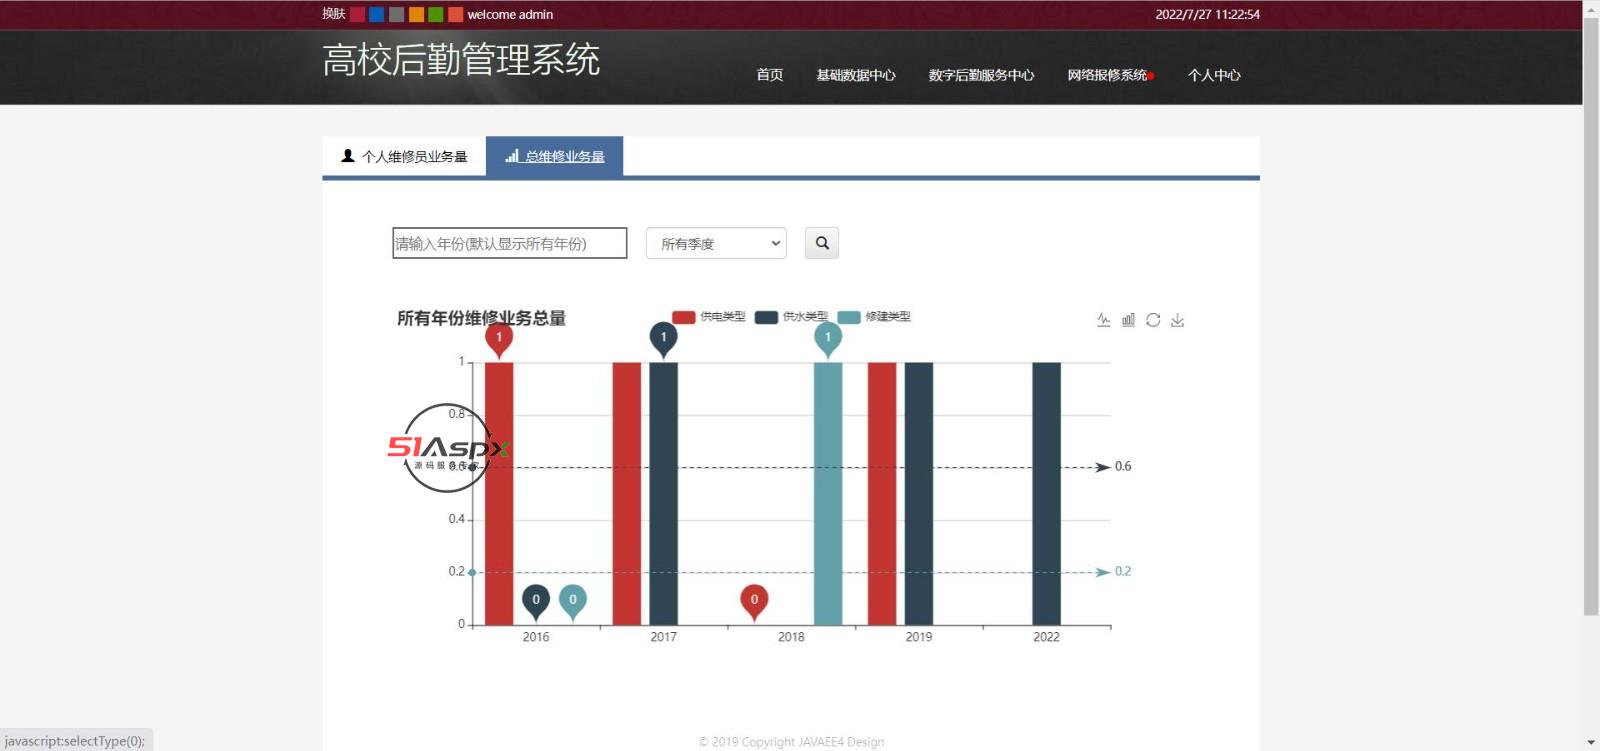This screenshot has height=751, width=1600.
Task: Expand the 基础数据中心 navigation menu
Action: [x=855, y=75]
